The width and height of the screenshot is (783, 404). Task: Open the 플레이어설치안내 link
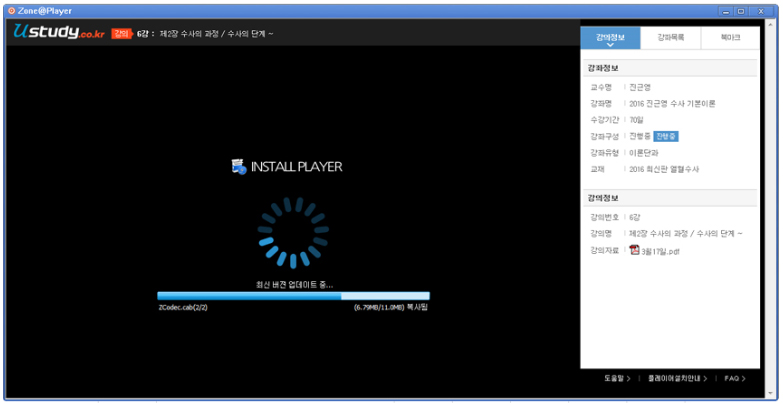(676, 379)
